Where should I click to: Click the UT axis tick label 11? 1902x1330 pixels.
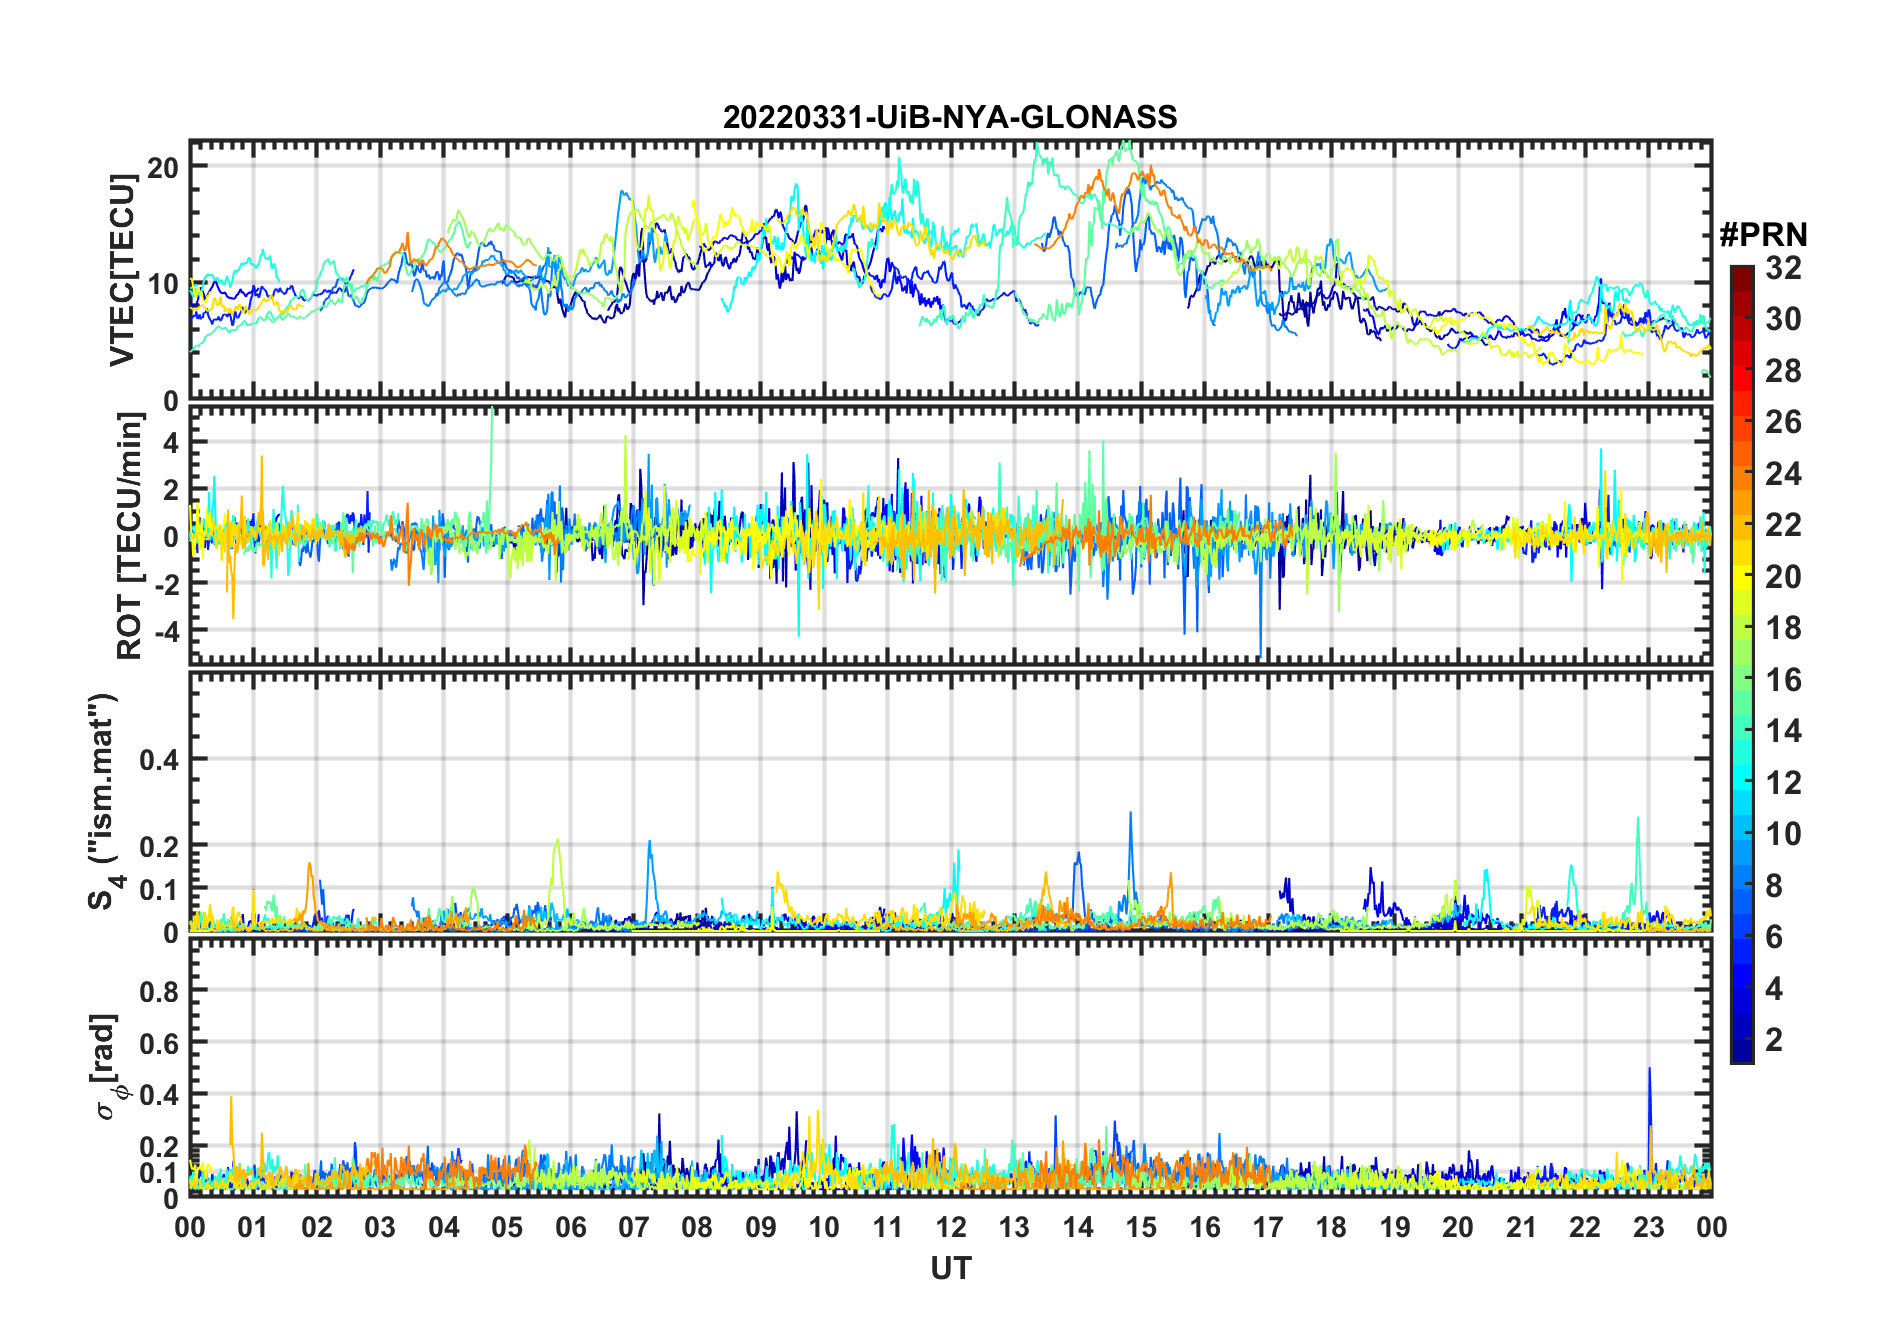pos(888,1227)
